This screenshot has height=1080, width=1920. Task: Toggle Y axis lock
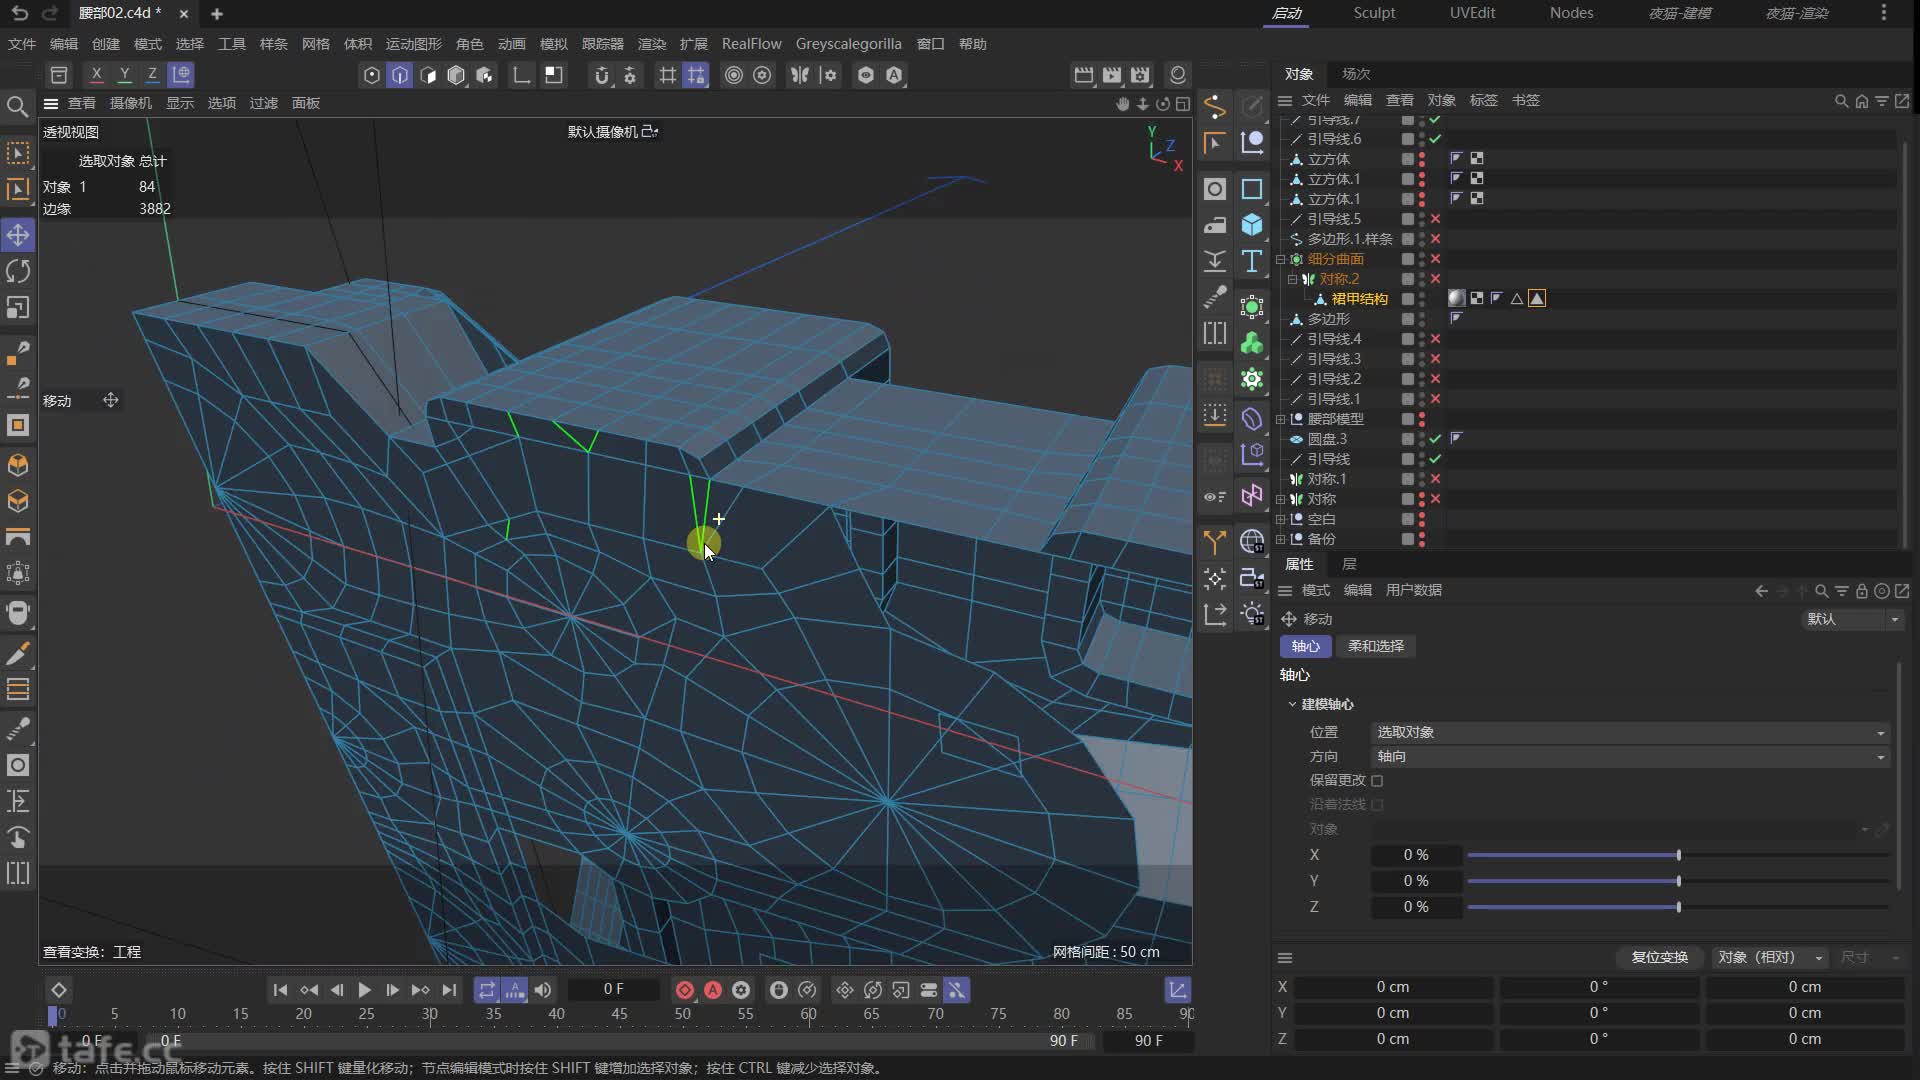point(124,74)
